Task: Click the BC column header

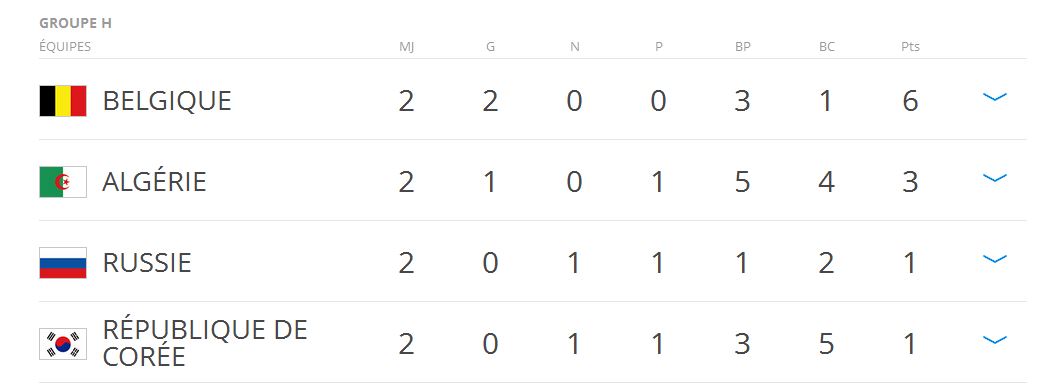Action: coord(826,47)
